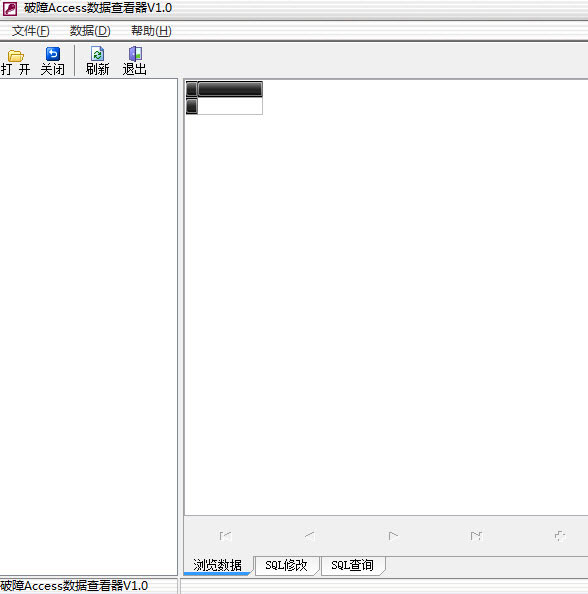
Task: Click the Close (关闭) database icon
Action: click(x=53, y=54)
